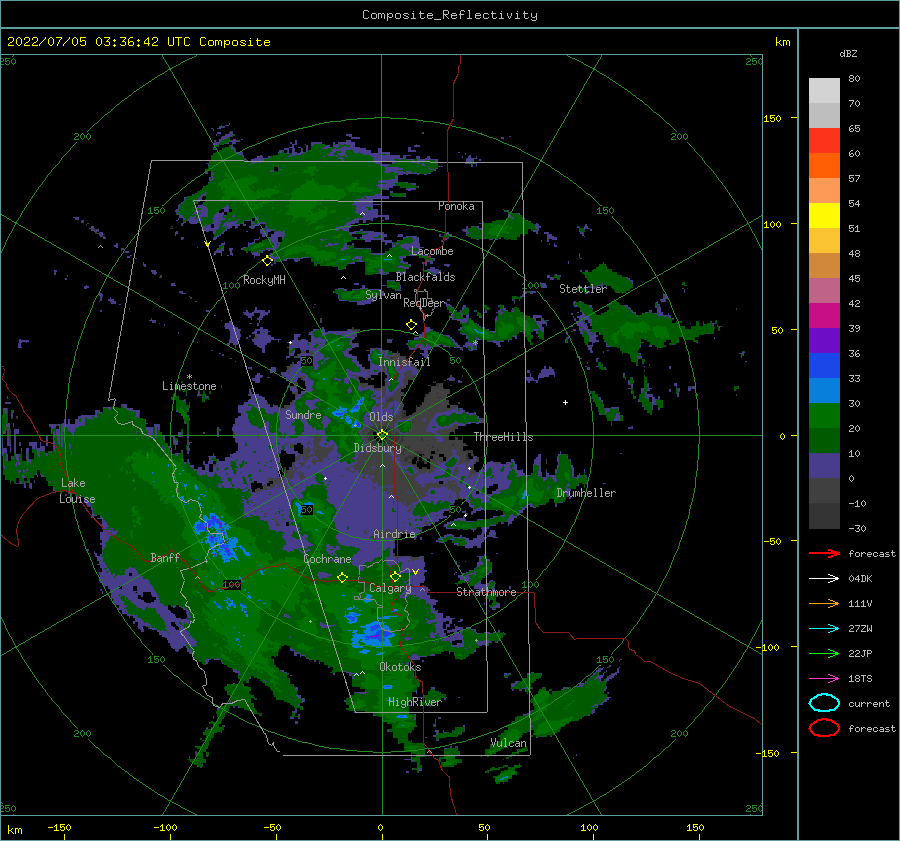This screenshot has height=841, width=900.
Task: Click the HighRiver label
Action: pos(414,702)
